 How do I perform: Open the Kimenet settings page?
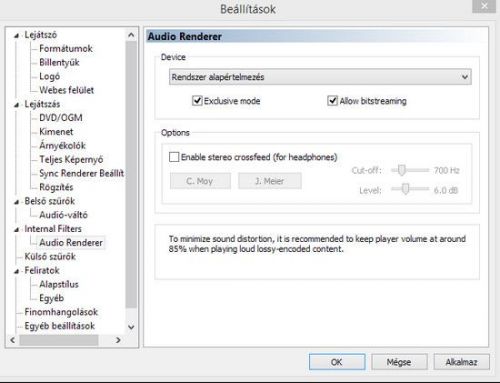[x=56, y=132]
